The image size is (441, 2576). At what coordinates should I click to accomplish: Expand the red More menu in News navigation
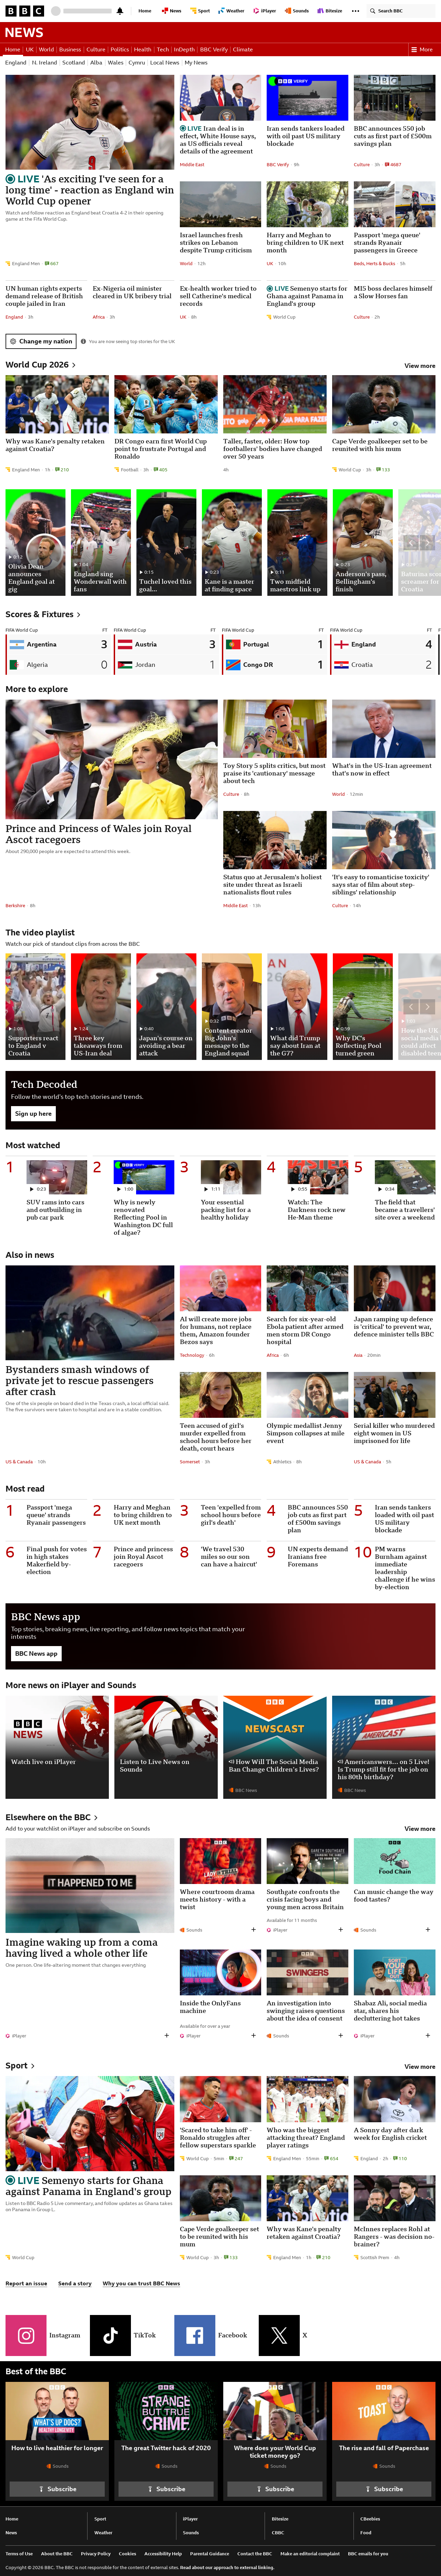tap(422, 49)
